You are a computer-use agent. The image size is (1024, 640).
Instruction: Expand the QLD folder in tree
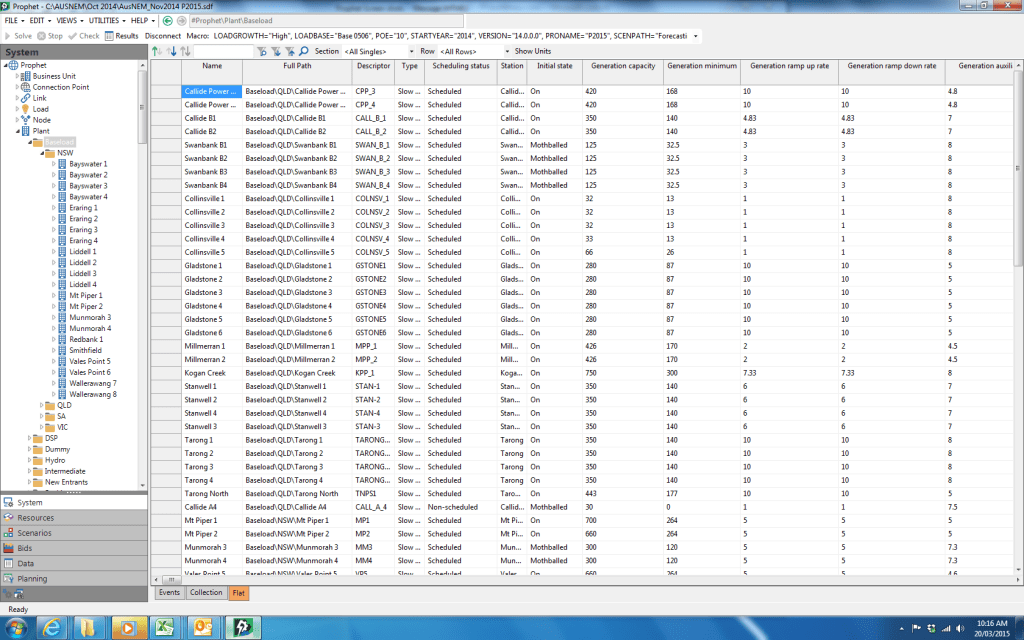pyautogui.click(x=64, y=405)
